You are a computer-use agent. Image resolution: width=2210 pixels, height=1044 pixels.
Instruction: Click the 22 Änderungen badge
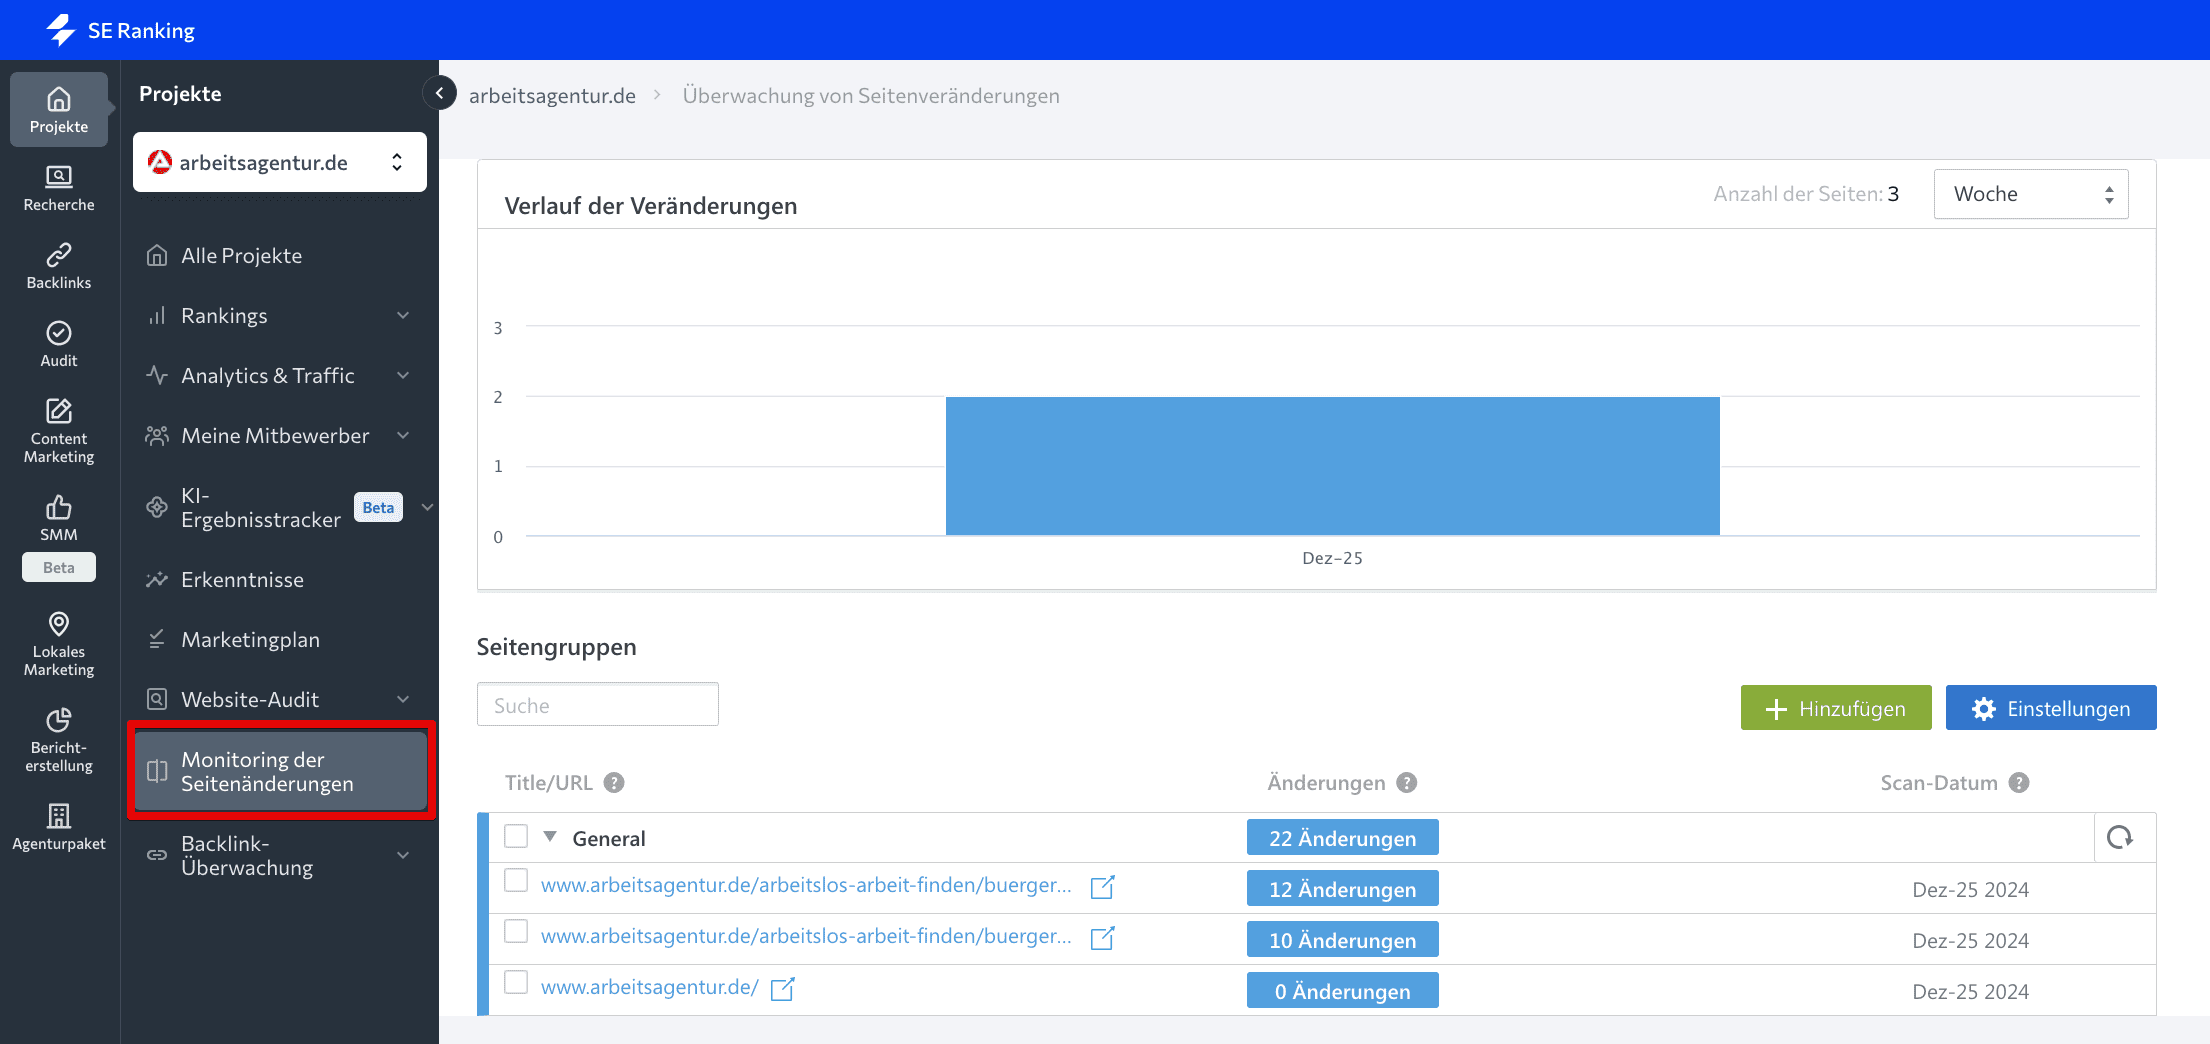pos(1342,838)
